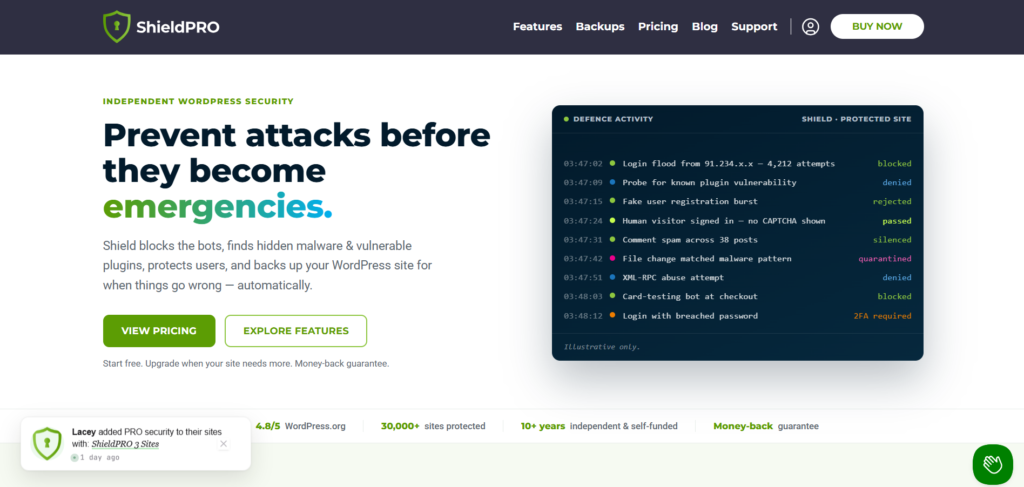Screen dimensions: 1024x487
Task: Open the Blog link in navigation
Action: pos(705,27)
